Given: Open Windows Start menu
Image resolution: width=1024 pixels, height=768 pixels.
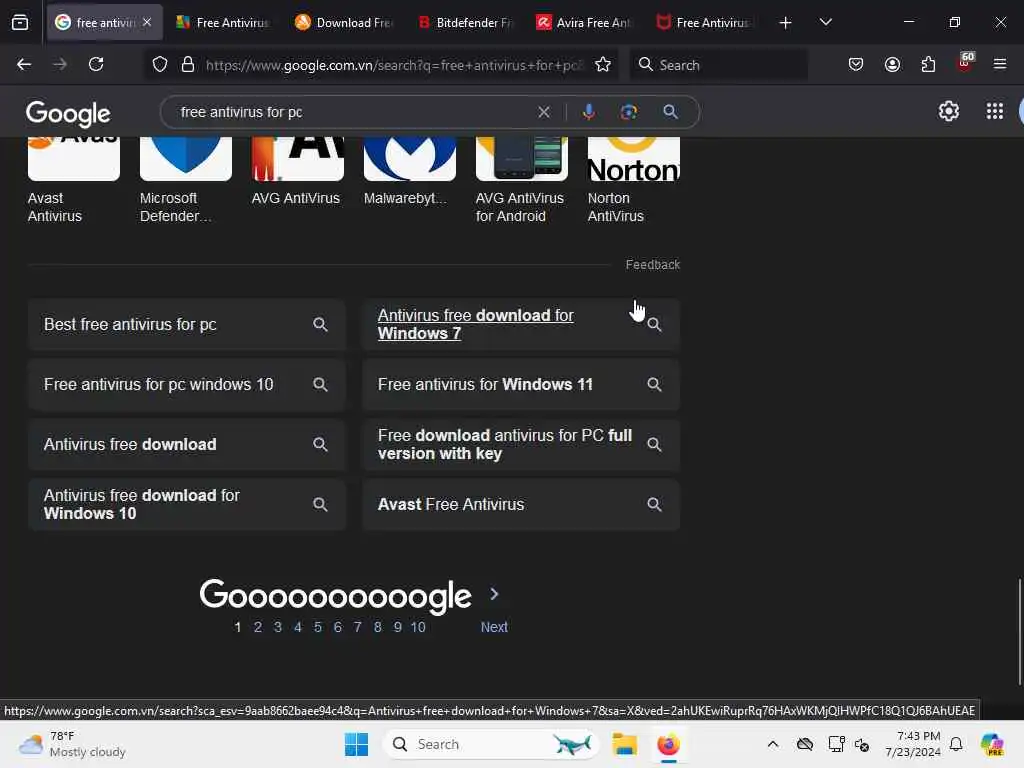Looking at the screenshot, I should [x=356, y=744].
